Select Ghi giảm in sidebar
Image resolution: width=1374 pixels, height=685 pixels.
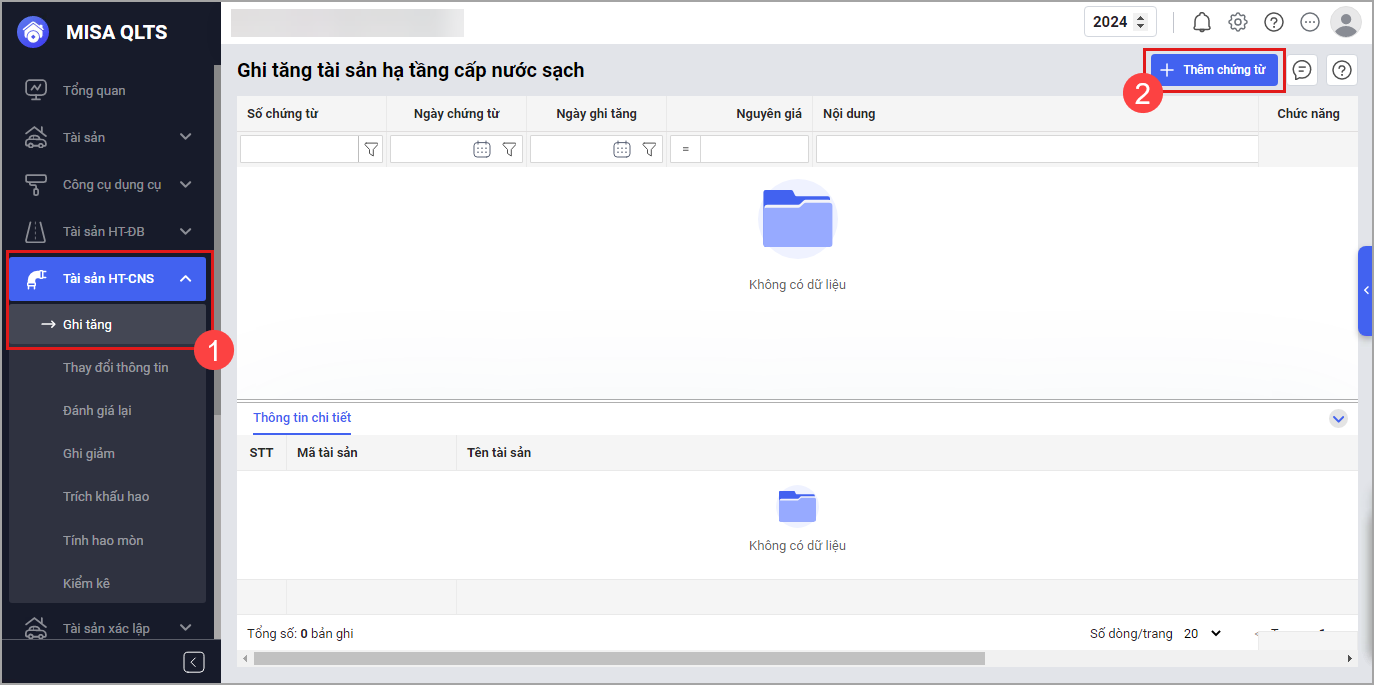[89, 454]
